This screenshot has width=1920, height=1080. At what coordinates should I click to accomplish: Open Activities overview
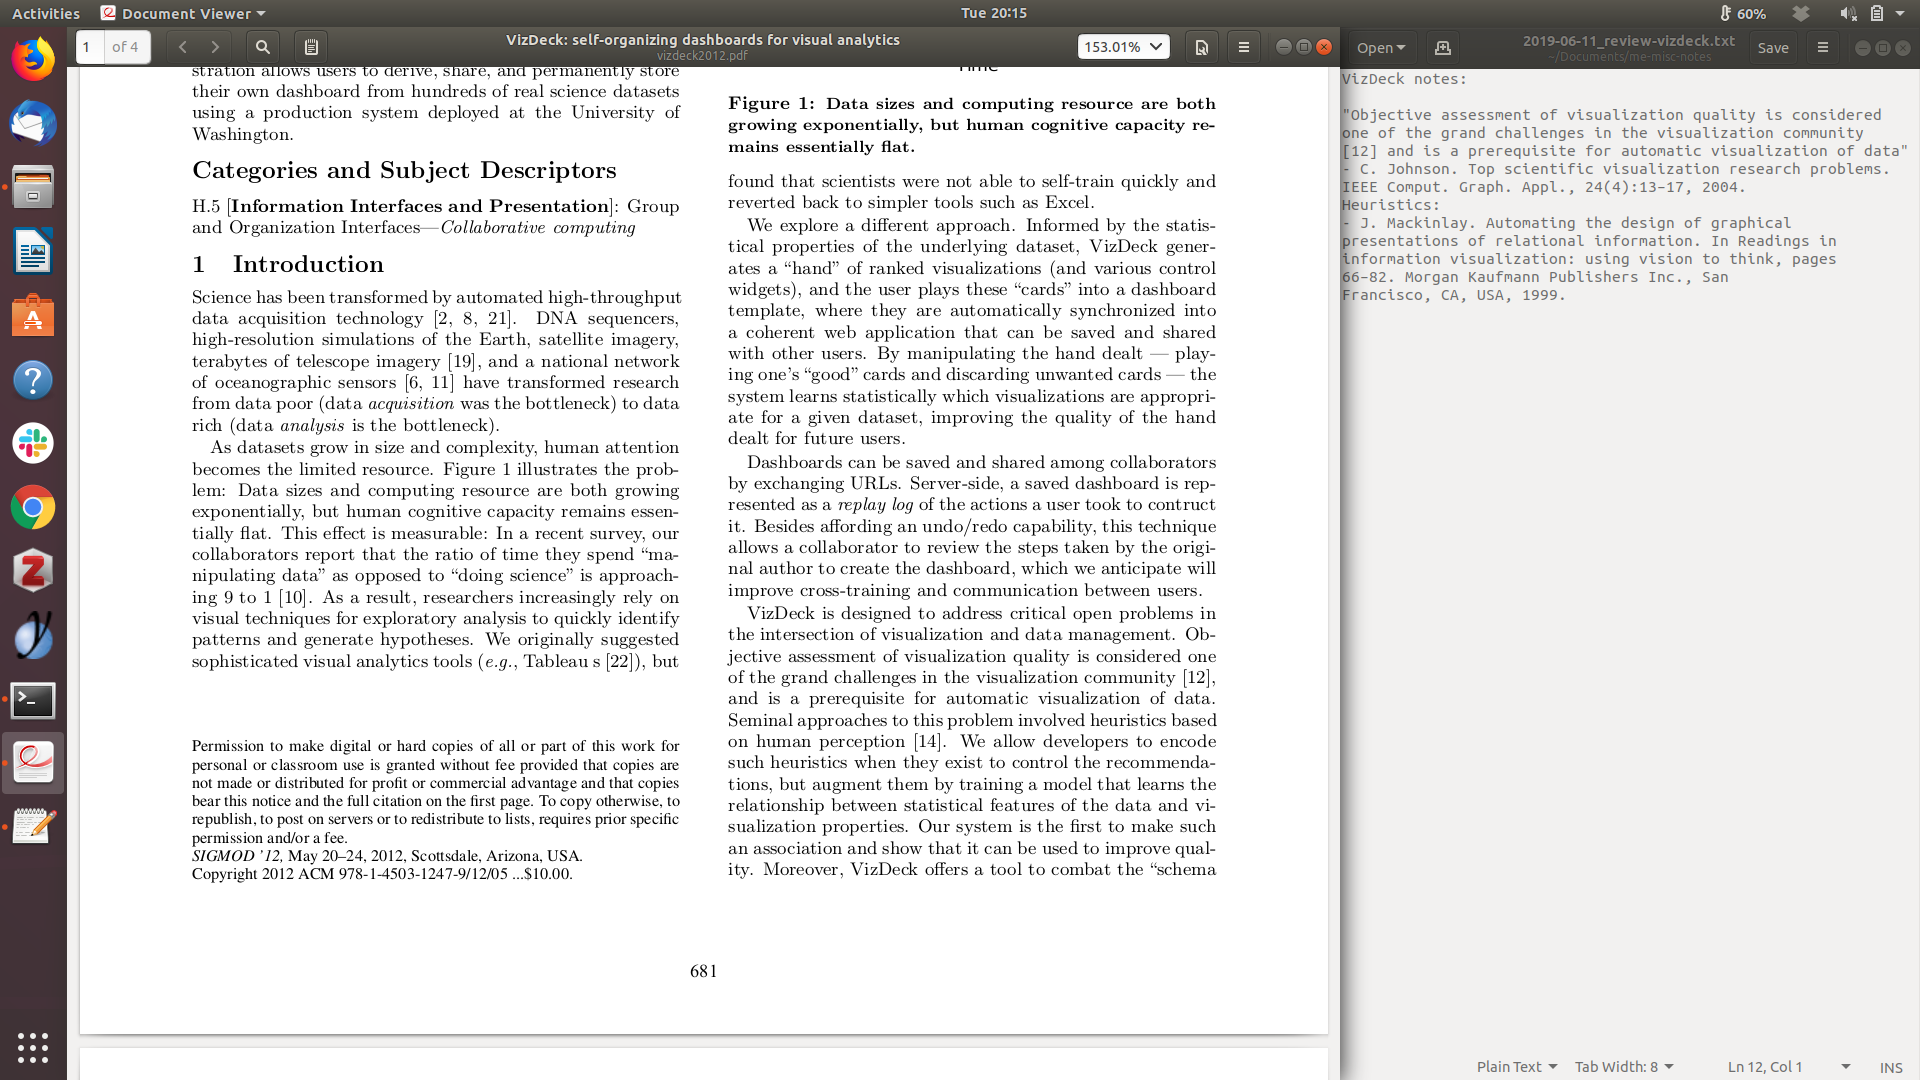pos(46,13)
